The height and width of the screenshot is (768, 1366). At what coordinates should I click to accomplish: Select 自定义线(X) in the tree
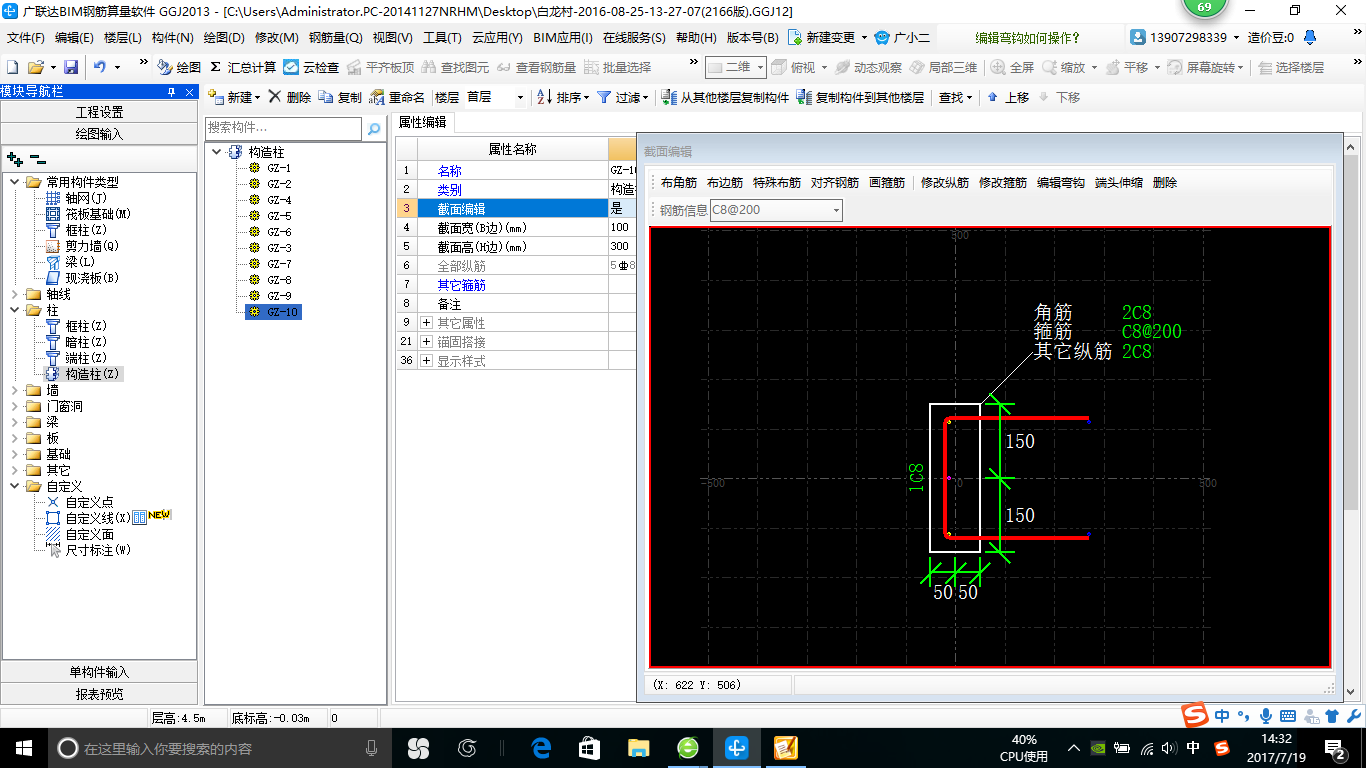click(x=98, y=518)
